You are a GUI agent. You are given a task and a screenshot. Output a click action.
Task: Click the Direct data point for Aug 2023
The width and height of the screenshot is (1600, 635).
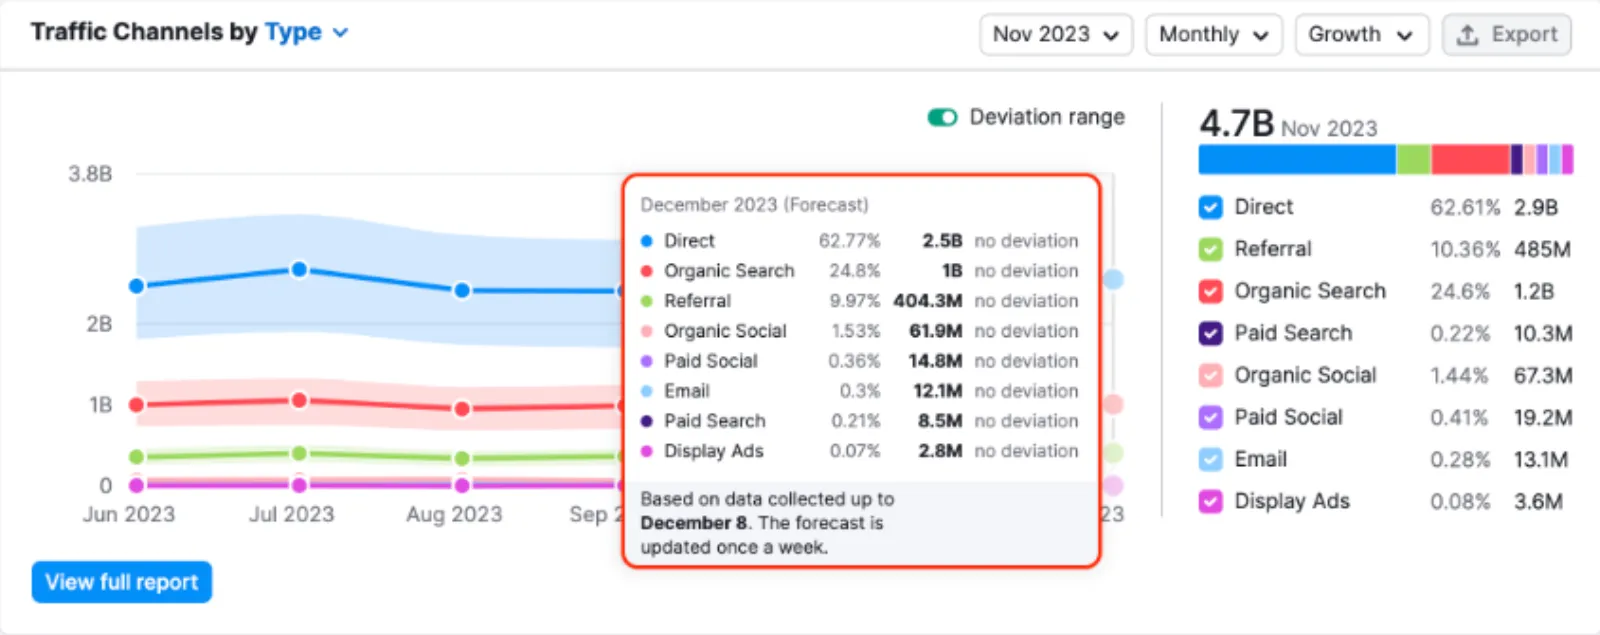click(x=462, y=290)
